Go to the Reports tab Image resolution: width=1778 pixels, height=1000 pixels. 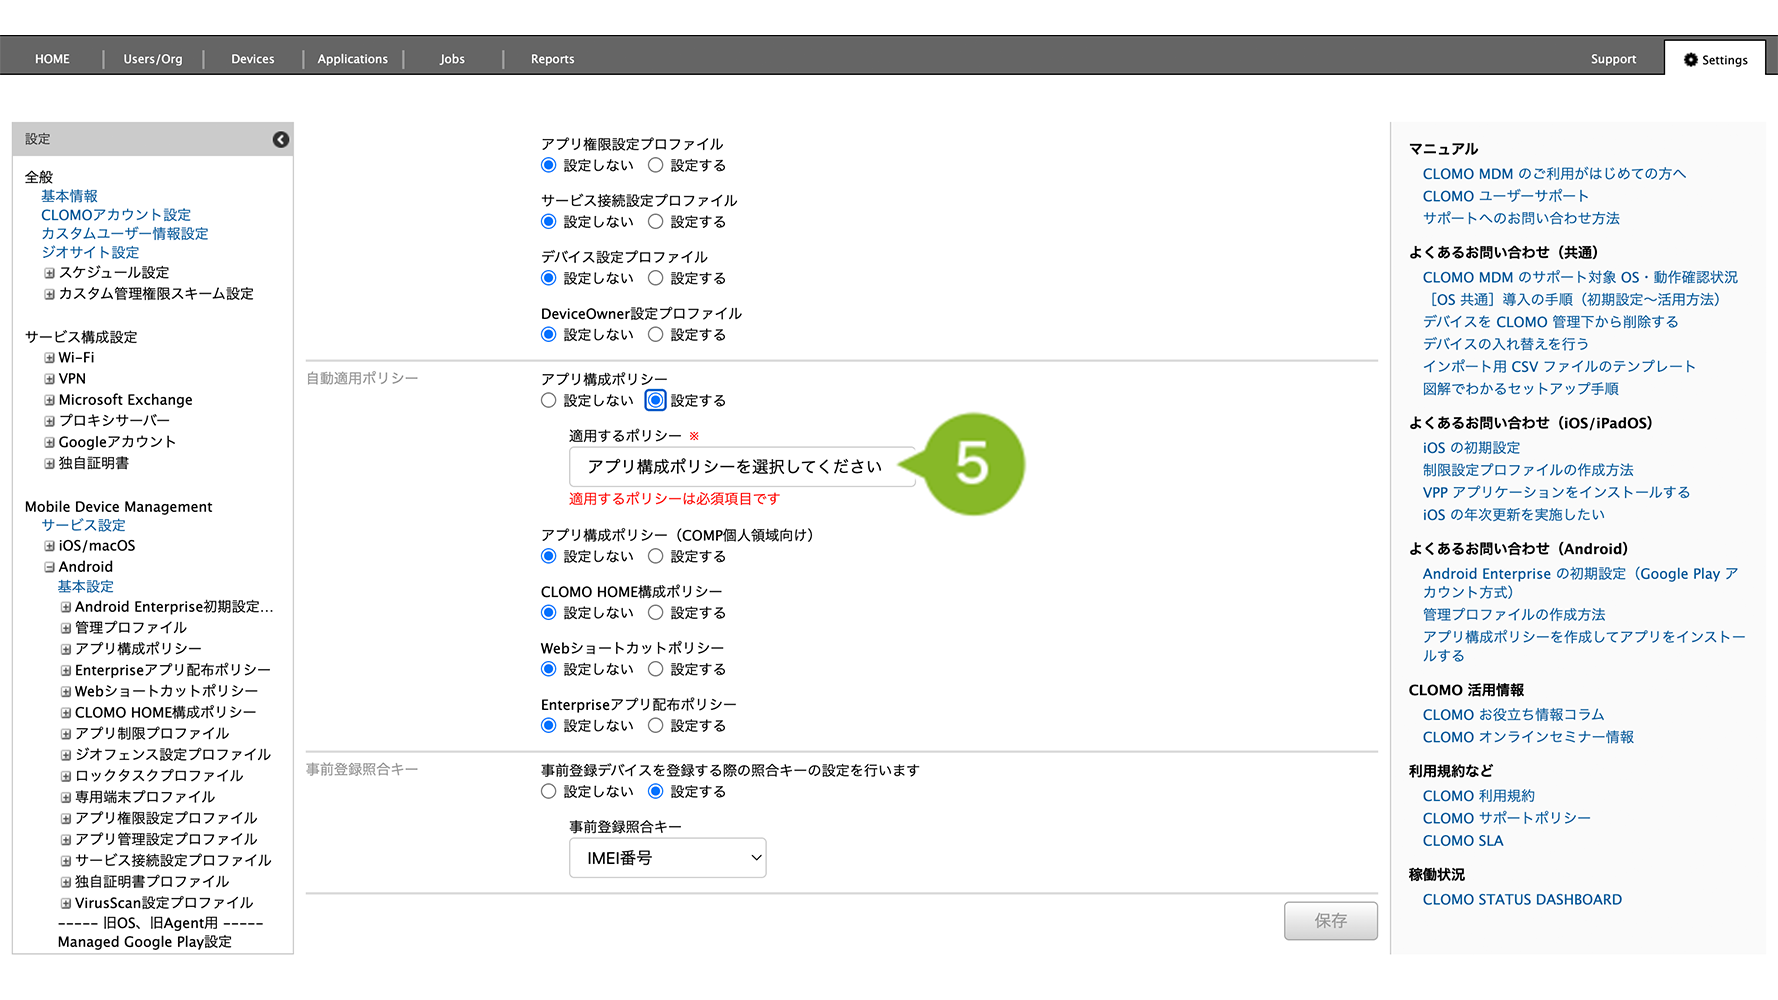tap(552, 59)
